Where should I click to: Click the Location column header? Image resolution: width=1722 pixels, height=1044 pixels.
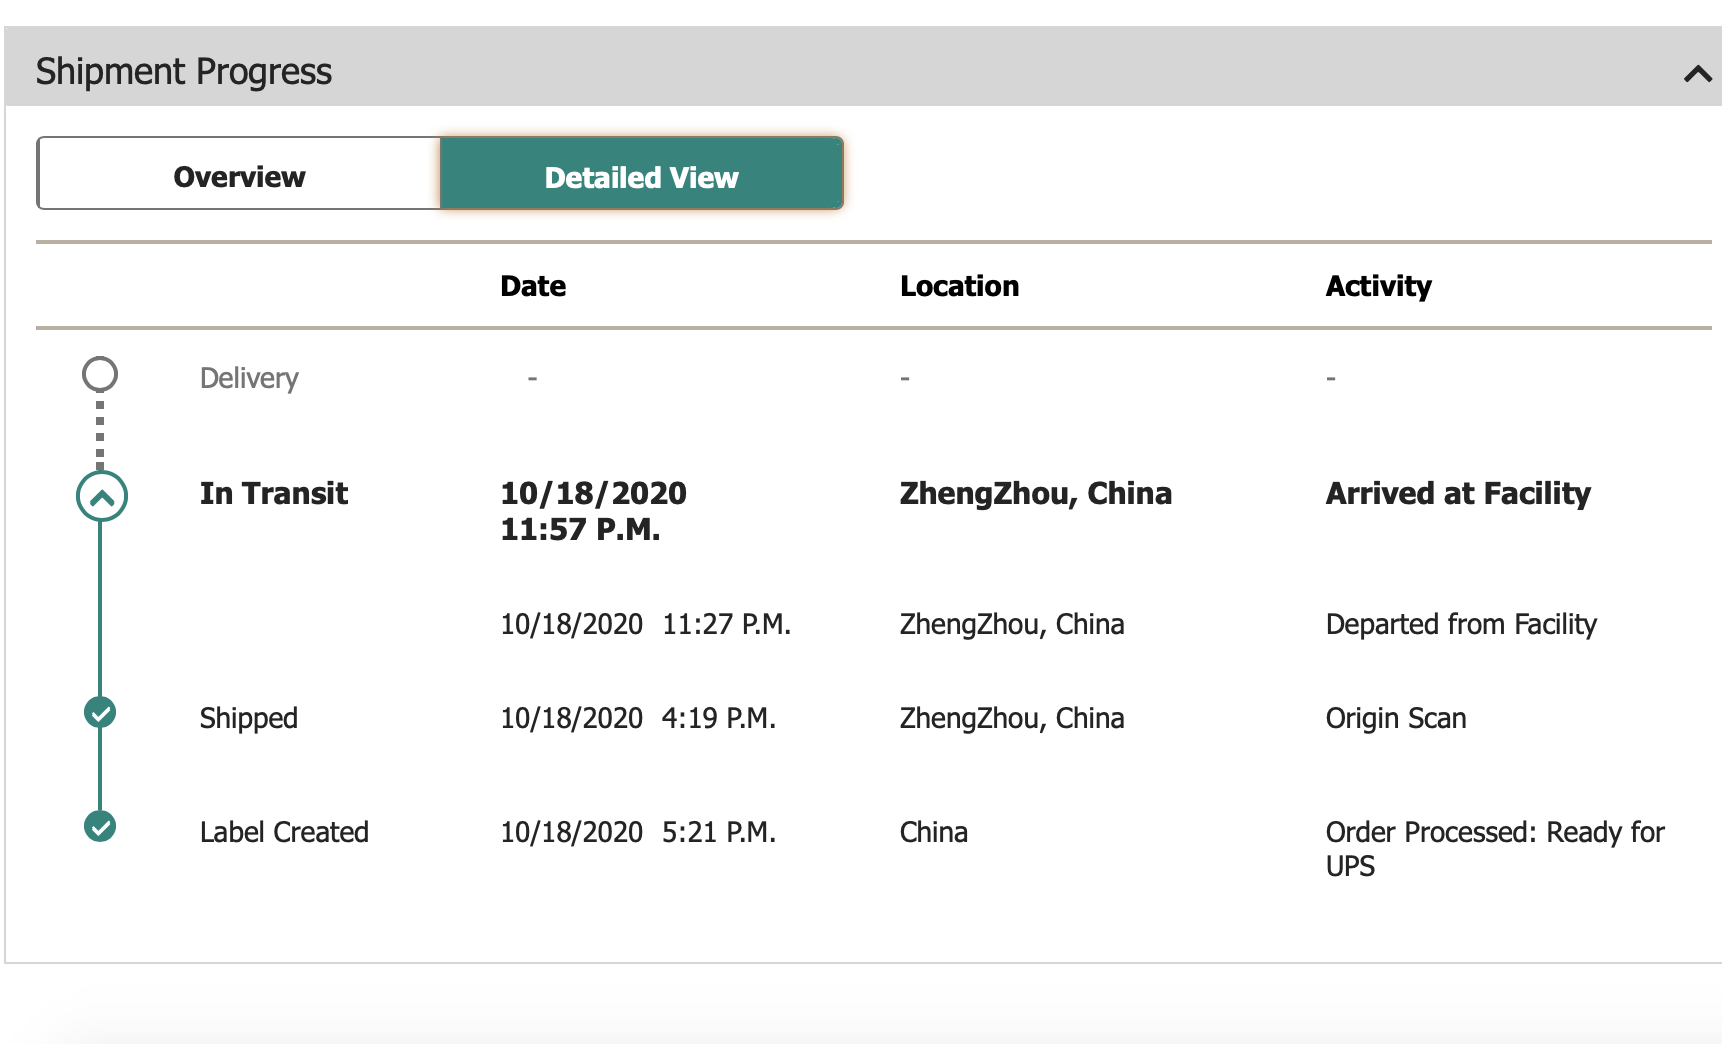959,286
